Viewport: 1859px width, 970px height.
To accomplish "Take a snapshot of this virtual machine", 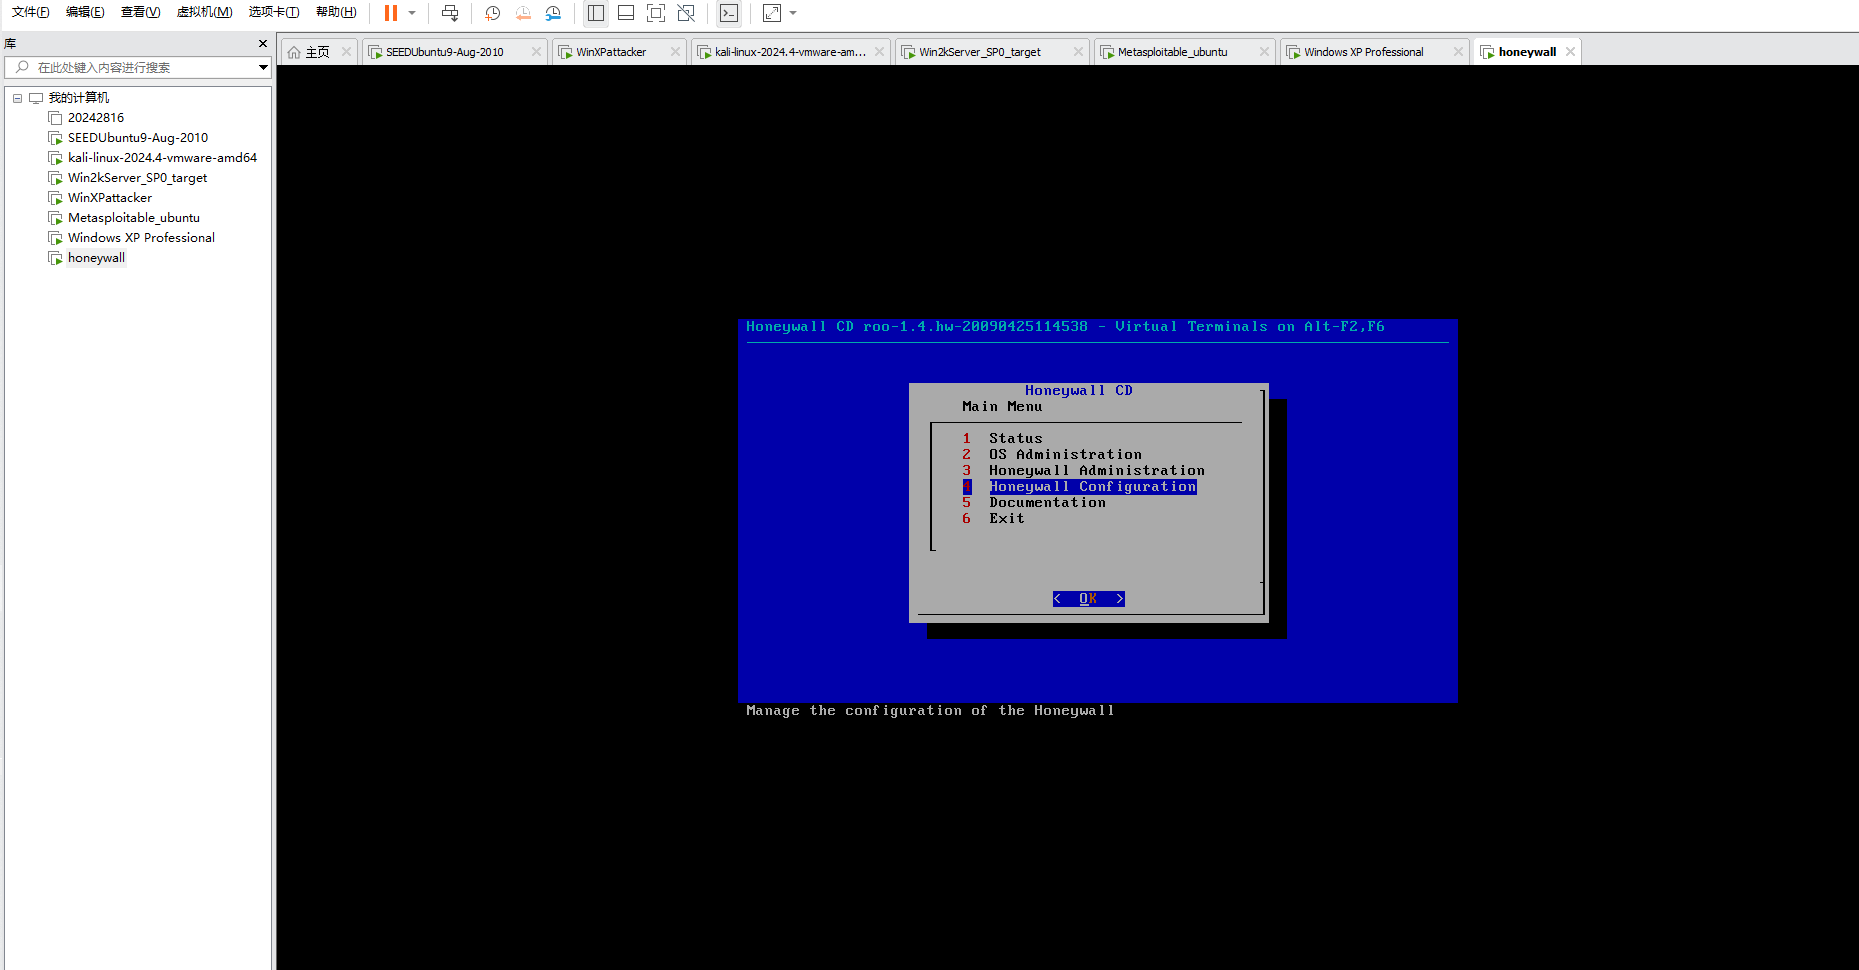I will point(492,13).
